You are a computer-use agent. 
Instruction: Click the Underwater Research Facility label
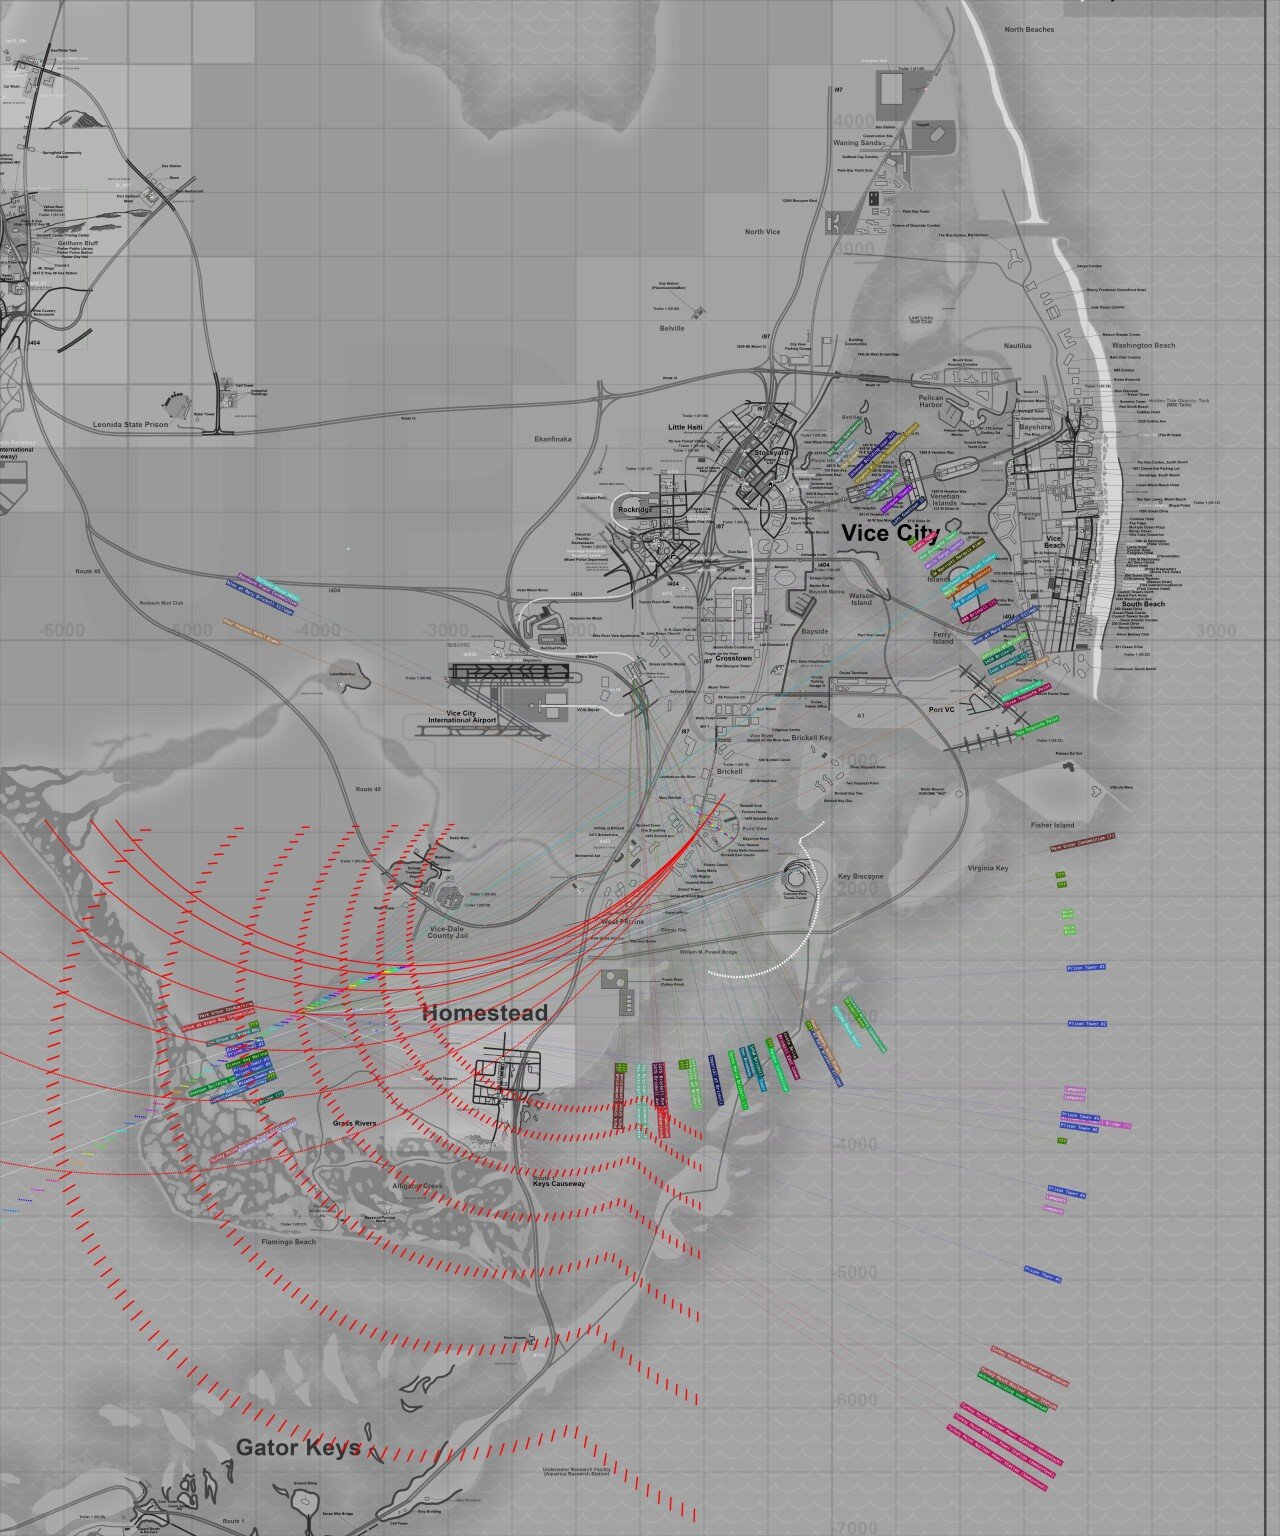coord(577,1470)
